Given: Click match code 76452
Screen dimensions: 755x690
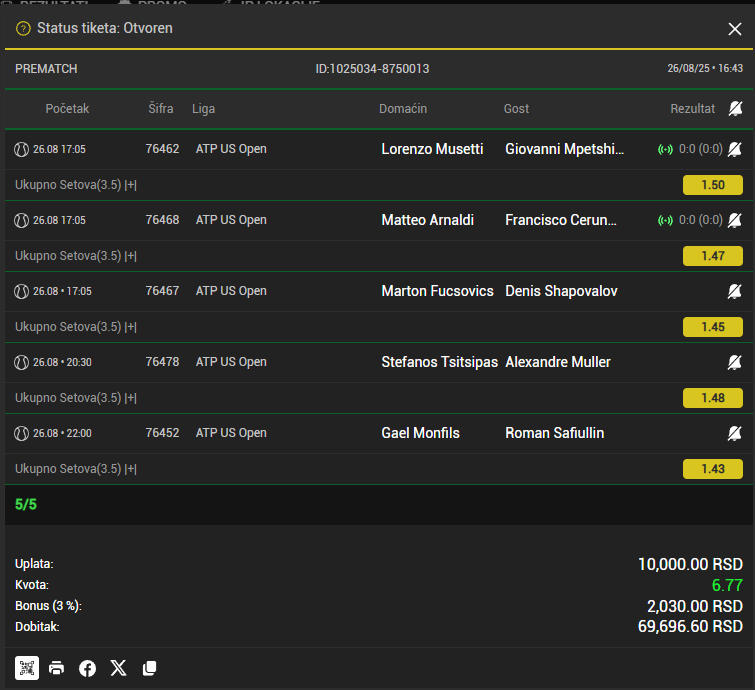Looking at the screenshot, I should click(162, 433).
